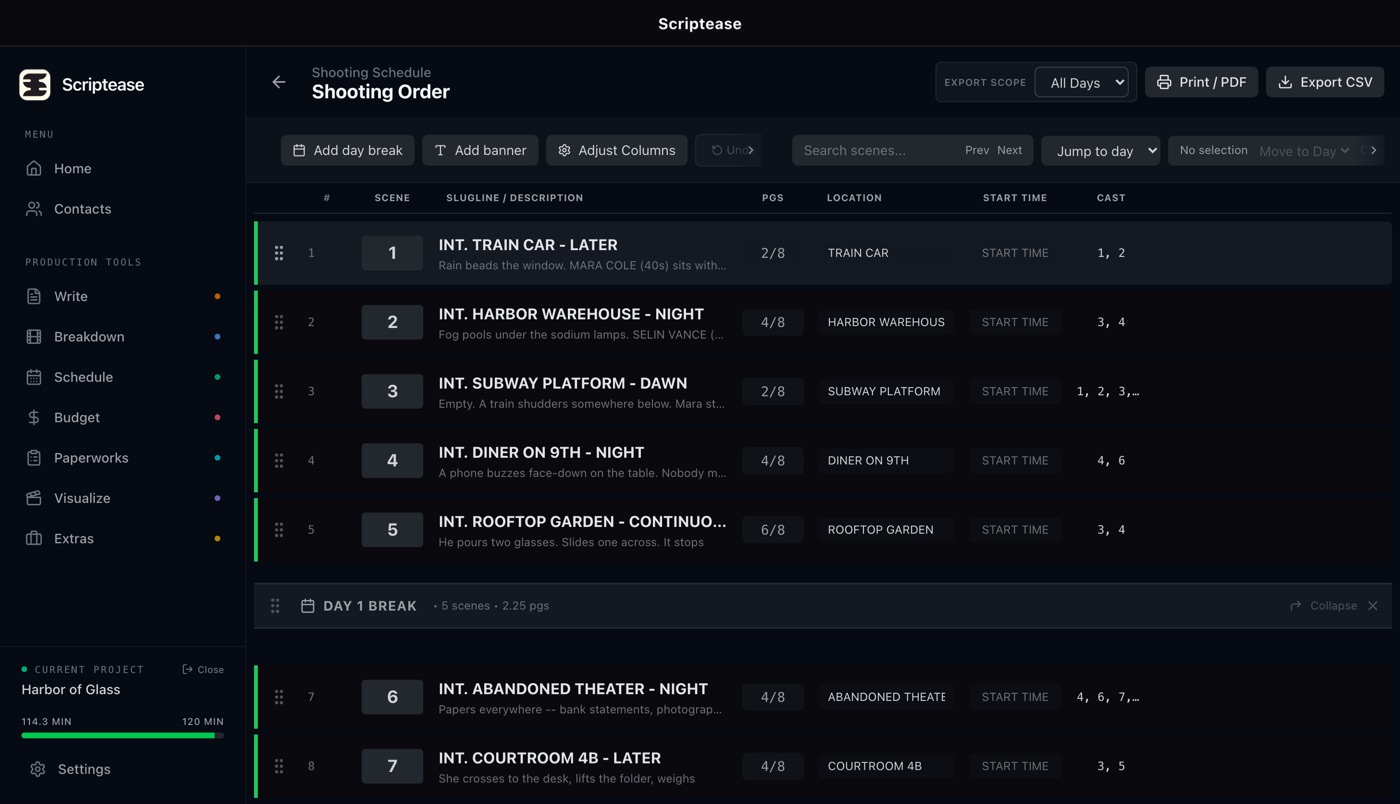Select INT. SUBWAY PLATFORM - DAWN slugline
The image size is (1400, 804).
tap(563, 383)
